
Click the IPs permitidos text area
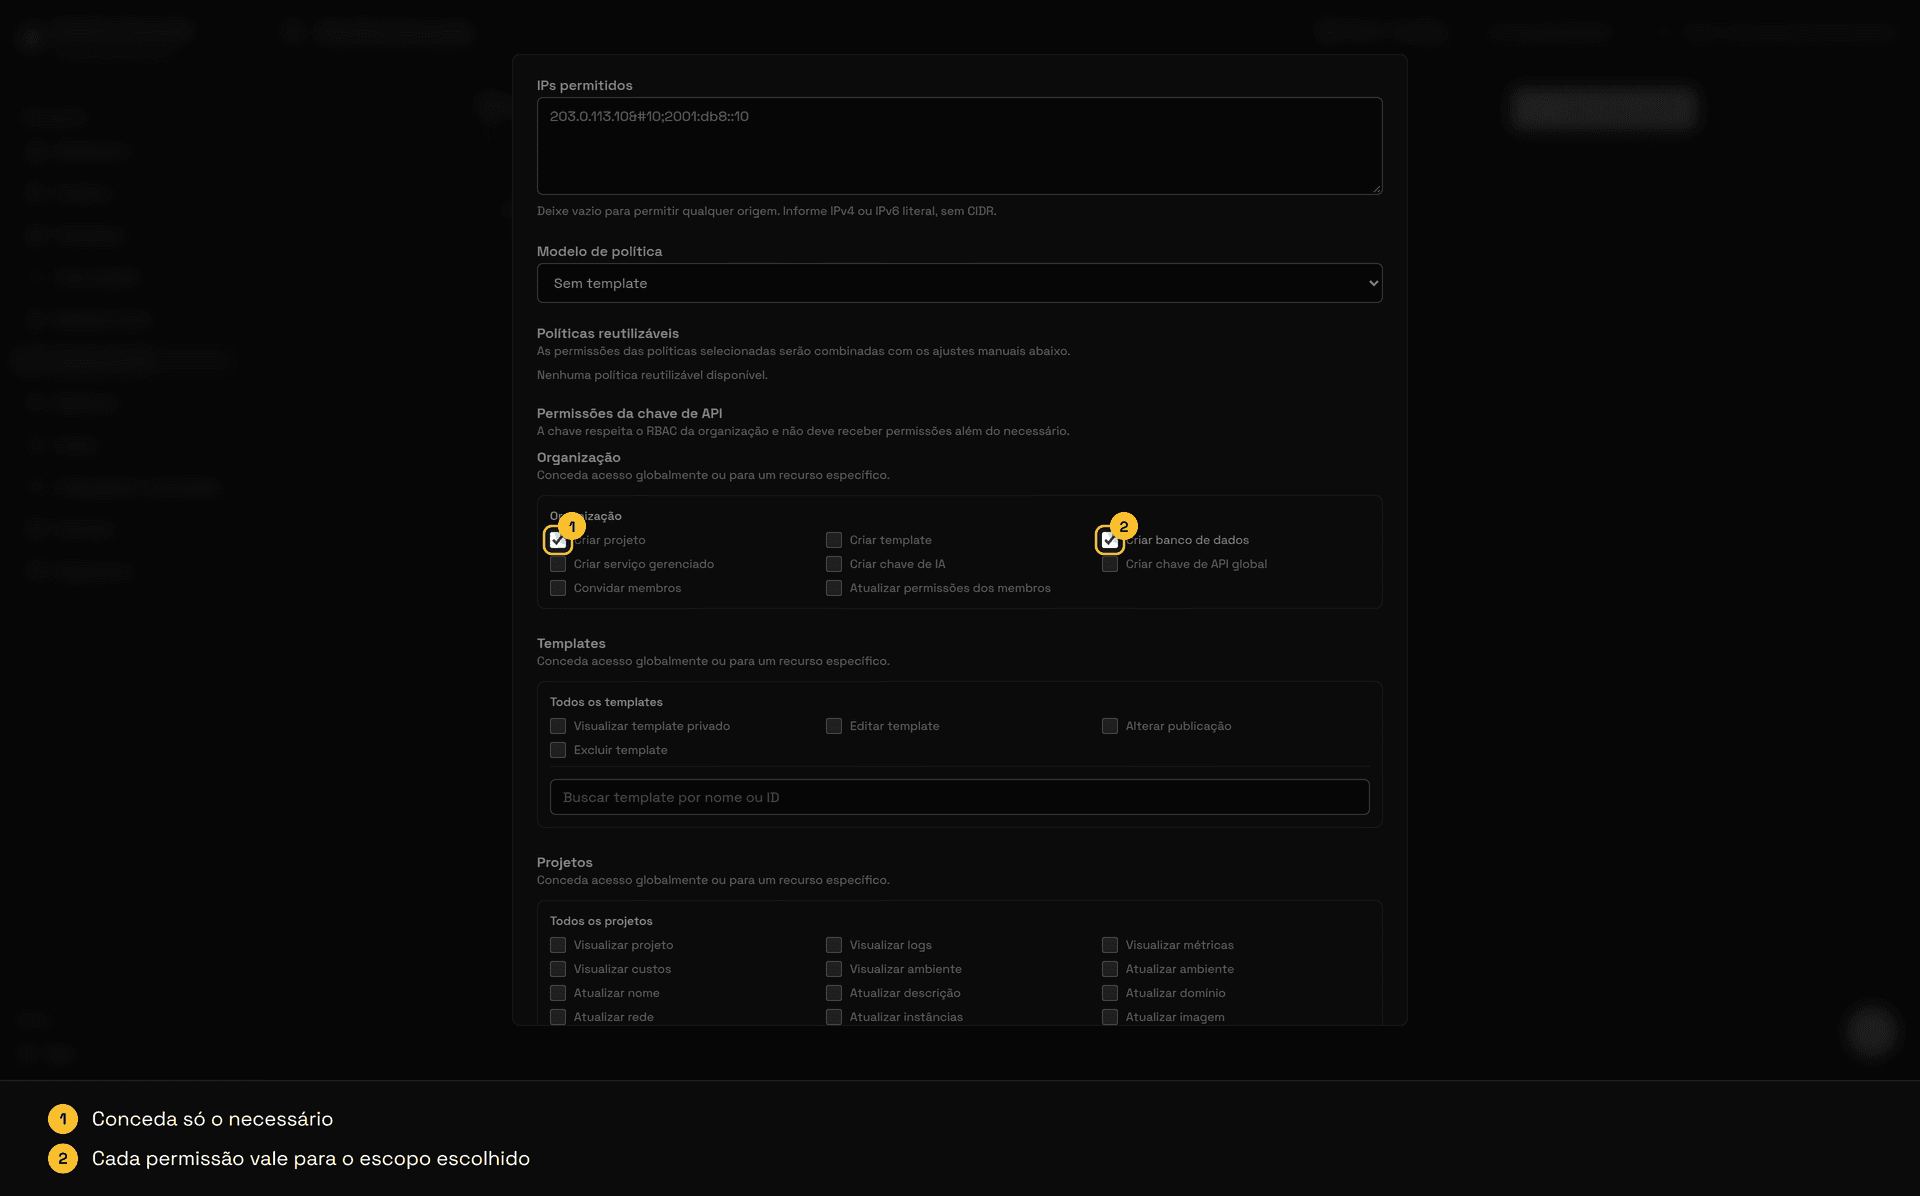click(x=960, y=146)
